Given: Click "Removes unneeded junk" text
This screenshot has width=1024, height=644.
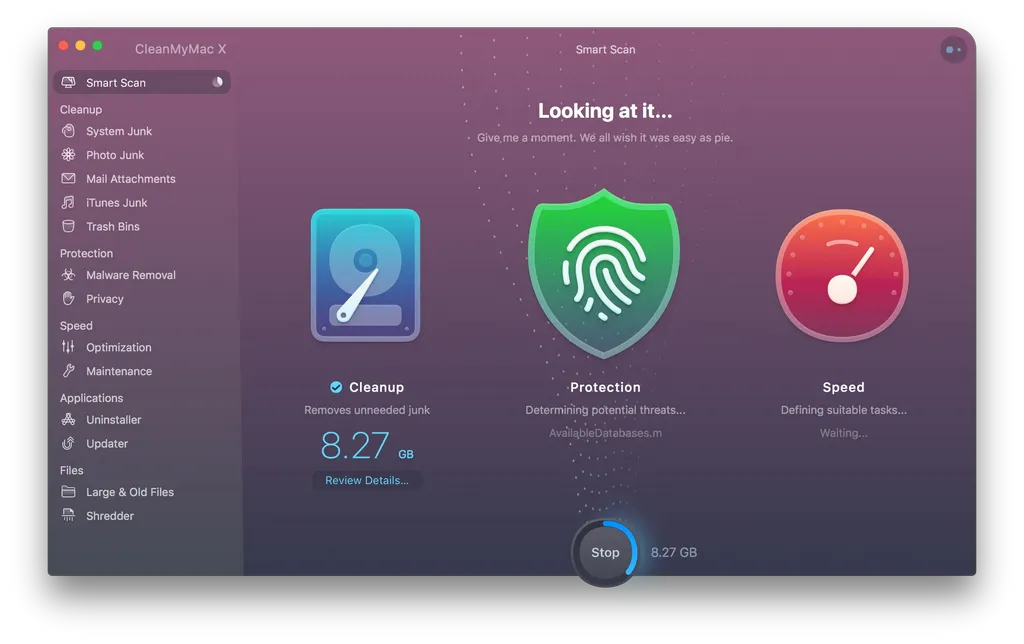Looking at the screenshot, I should click(366, 410).
